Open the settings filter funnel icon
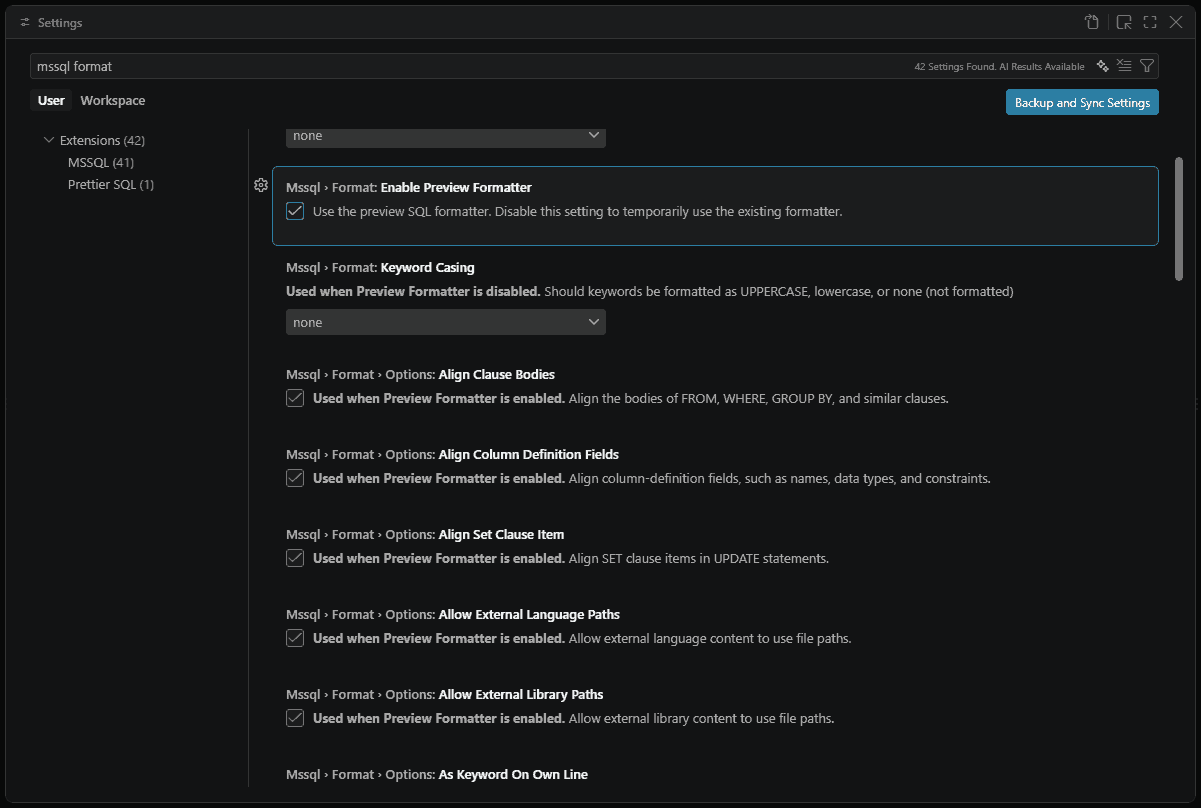This screenshot has width=1201, height=808. [x=1147, y=66]
